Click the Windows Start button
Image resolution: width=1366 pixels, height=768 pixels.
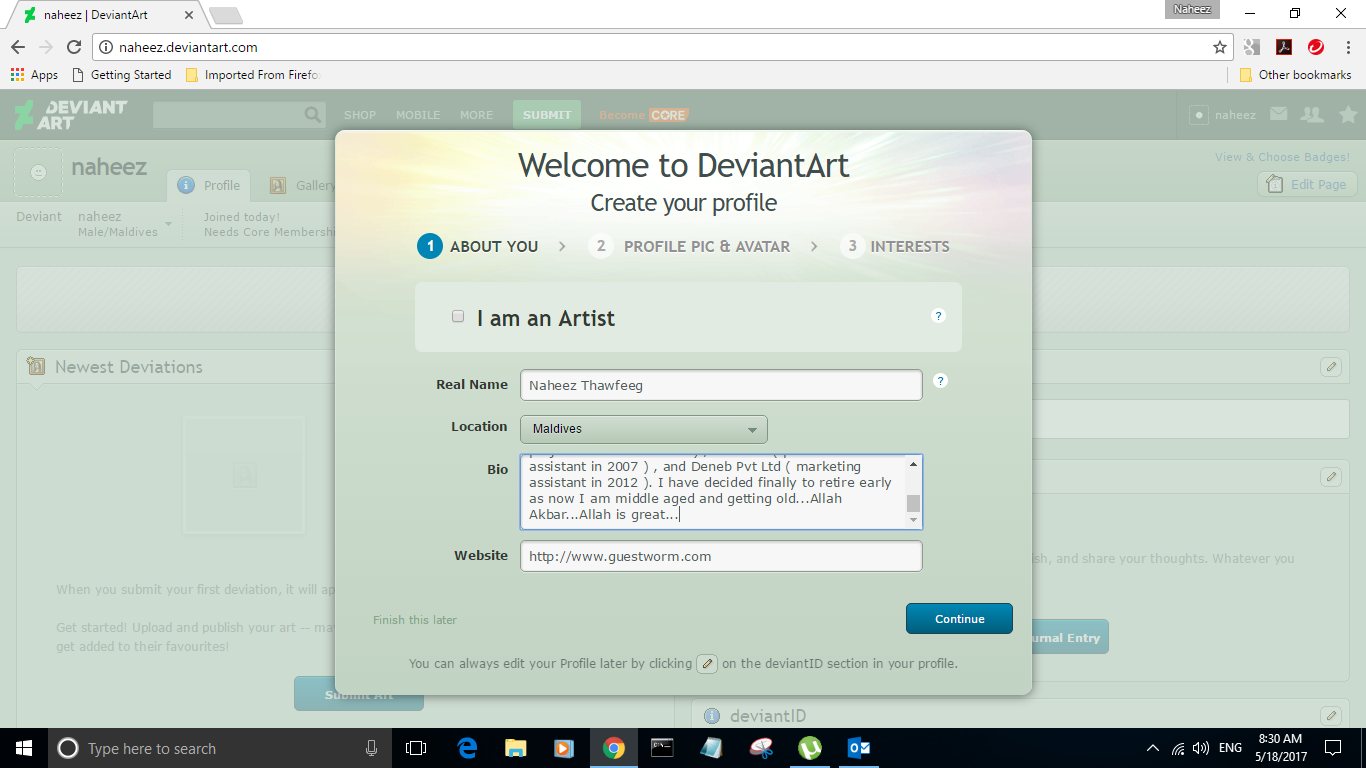pos(24,748)
